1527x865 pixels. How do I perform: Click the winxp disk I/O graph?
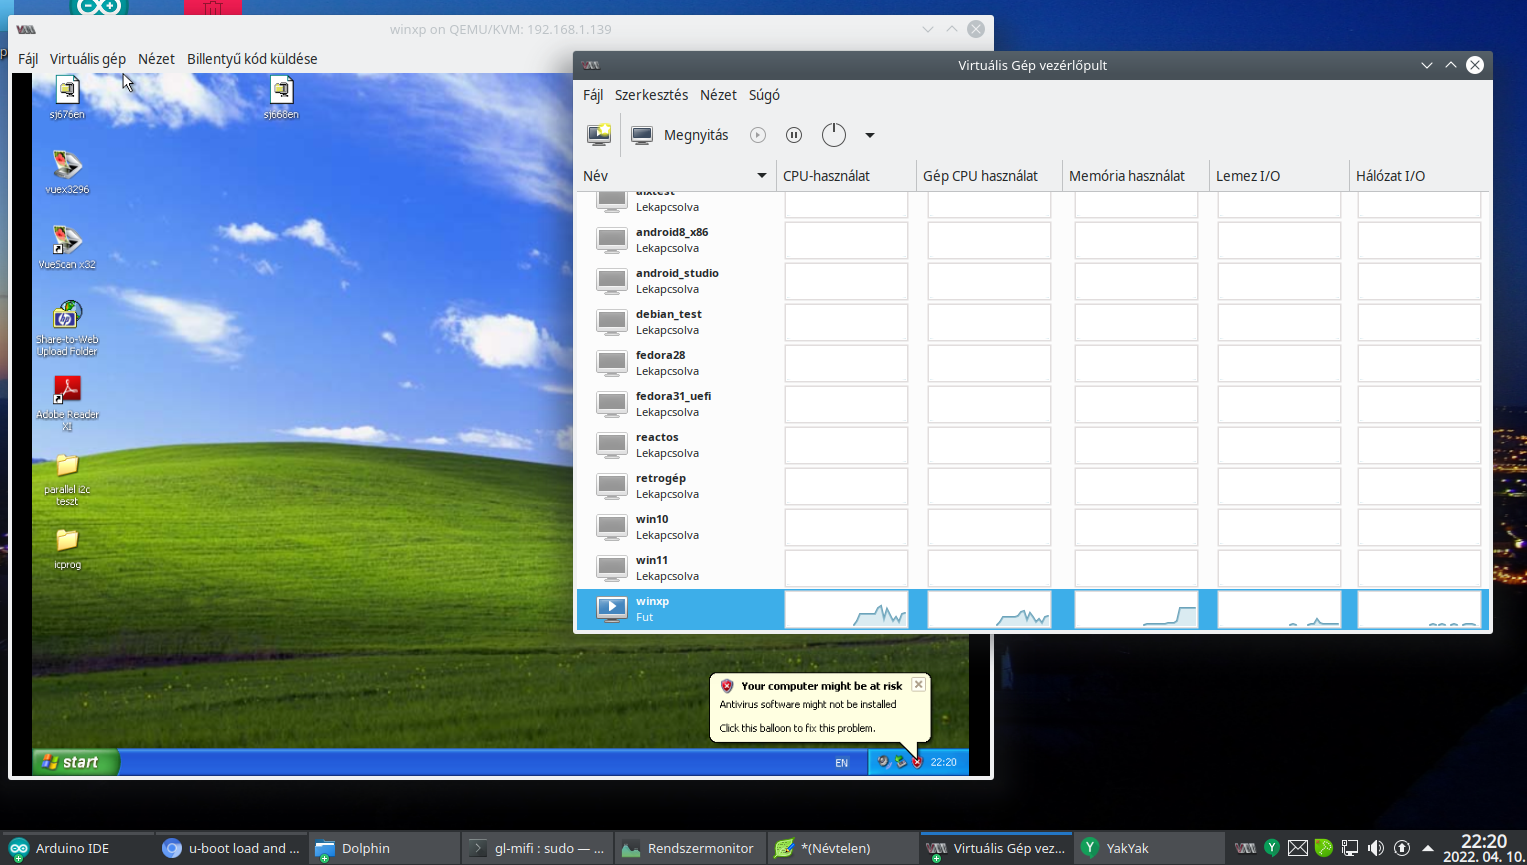[1279, 609]
